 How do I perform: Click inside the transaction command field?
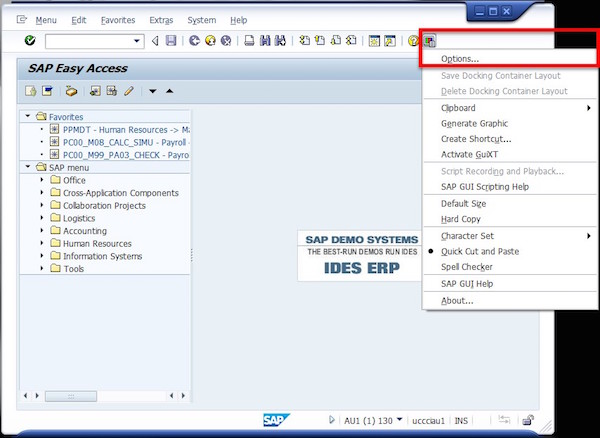pos(88,41)
